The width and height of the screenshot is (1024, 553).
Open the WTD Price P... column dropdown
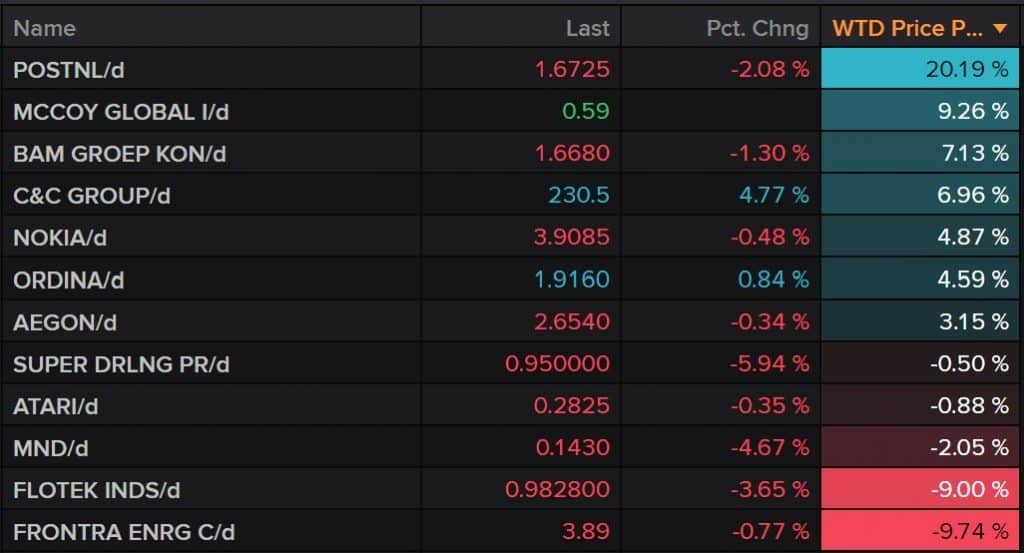pyautogui.click(x=908, y=28)
